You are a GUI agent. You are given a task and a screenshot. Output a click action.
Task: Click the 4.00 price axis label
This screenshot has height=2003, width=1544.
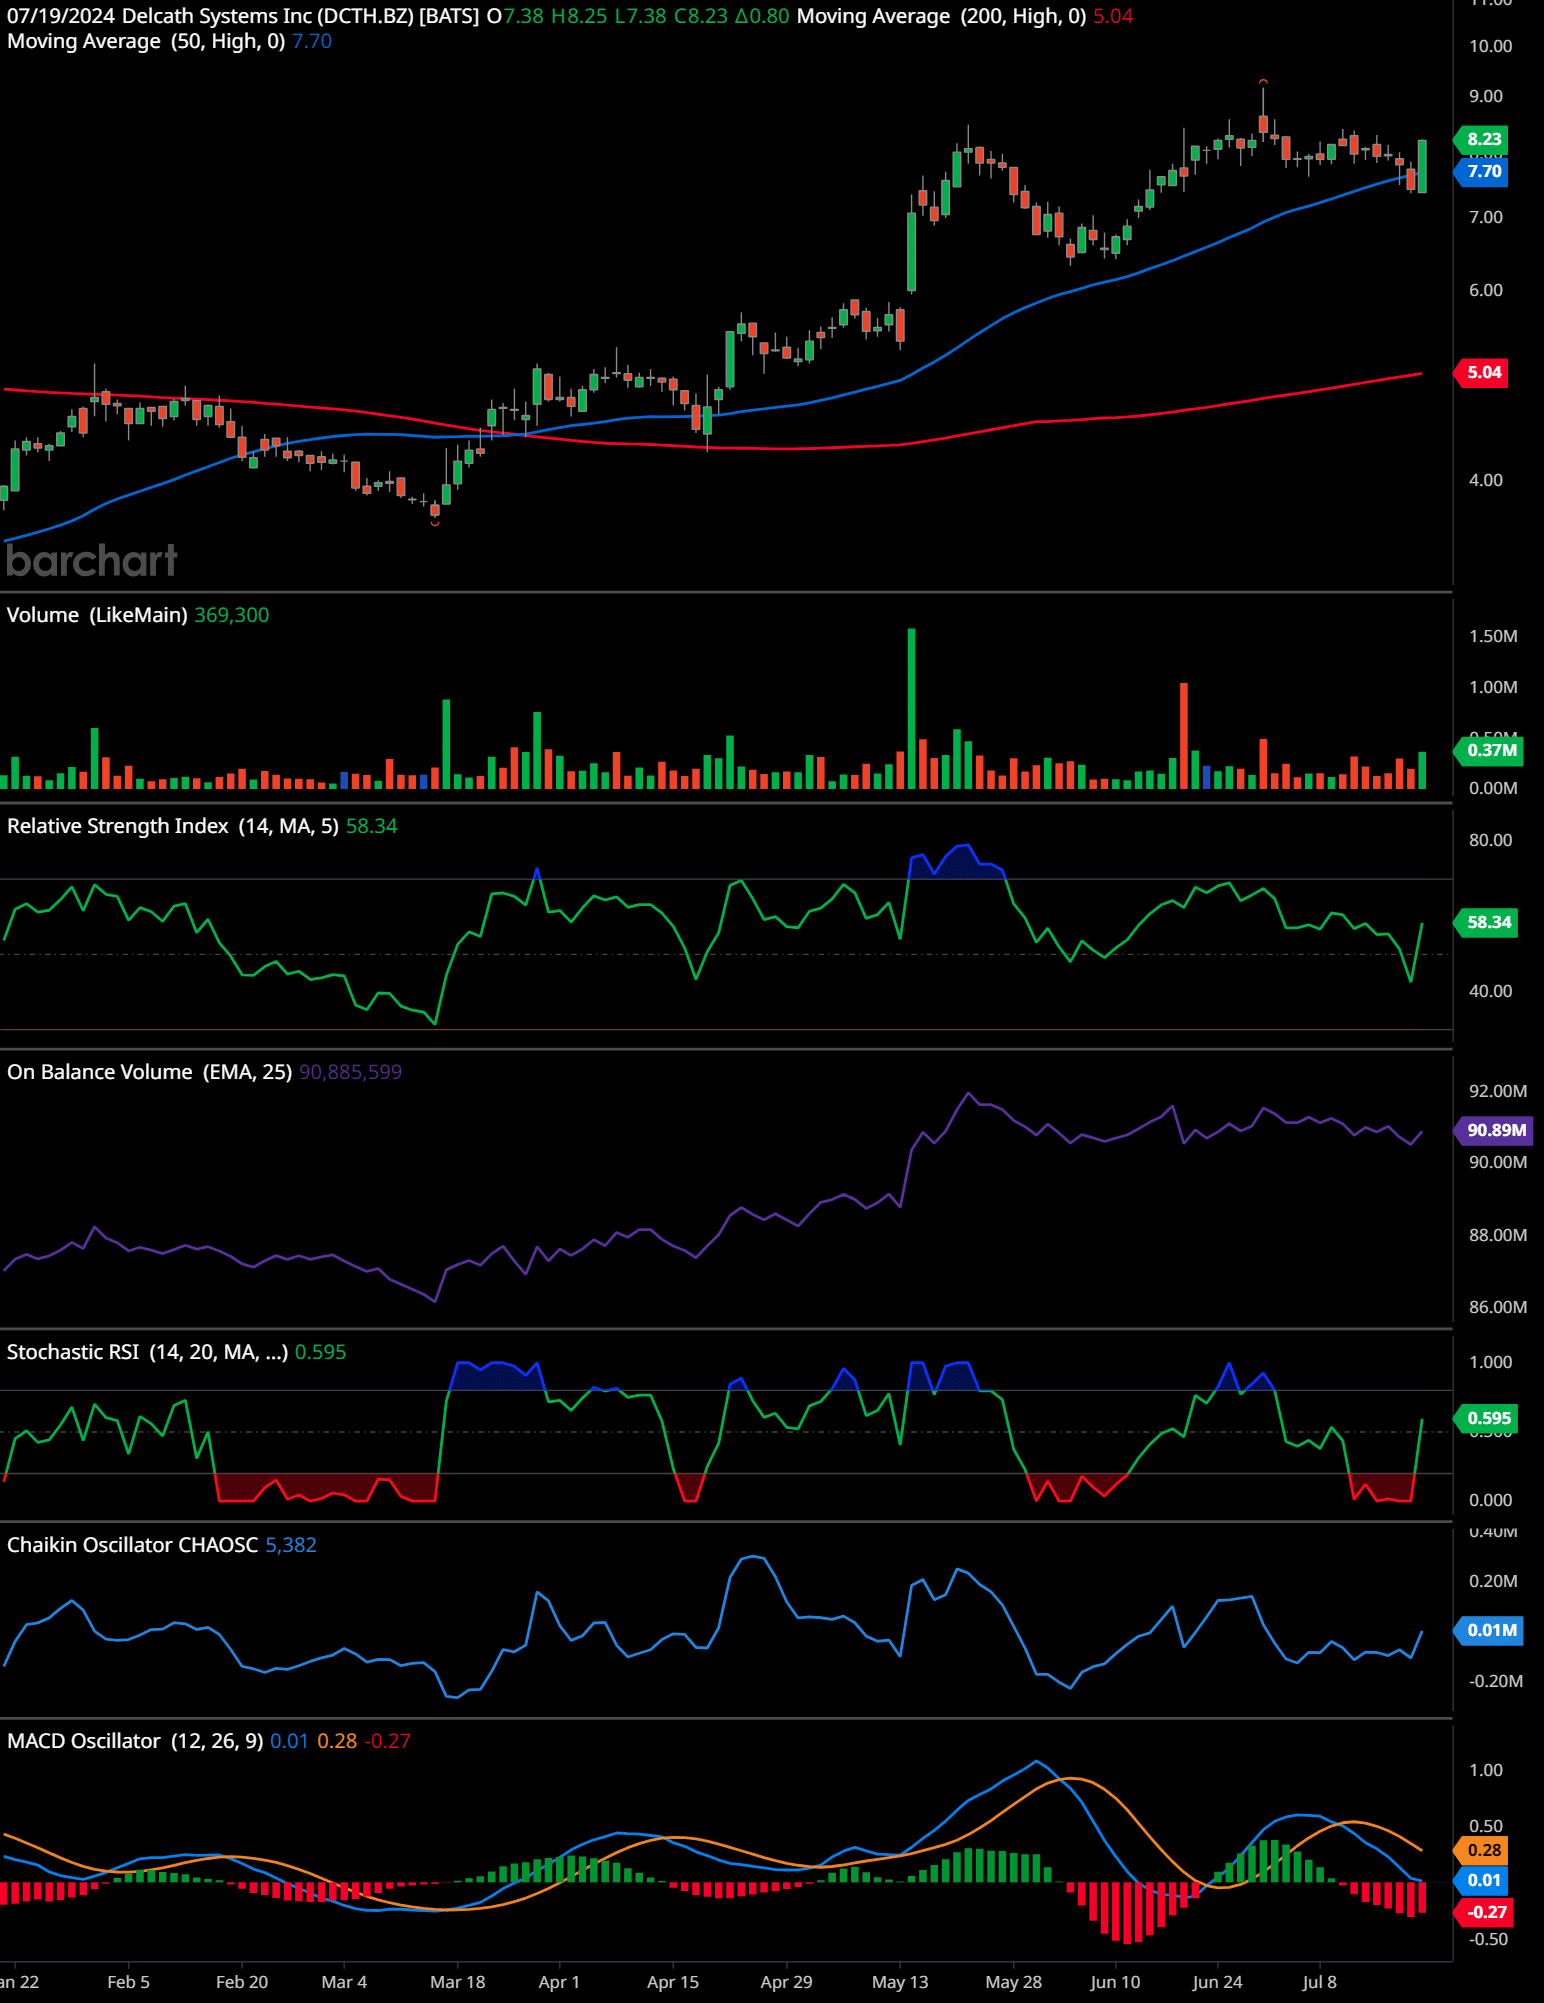[x=1485, y=480]
